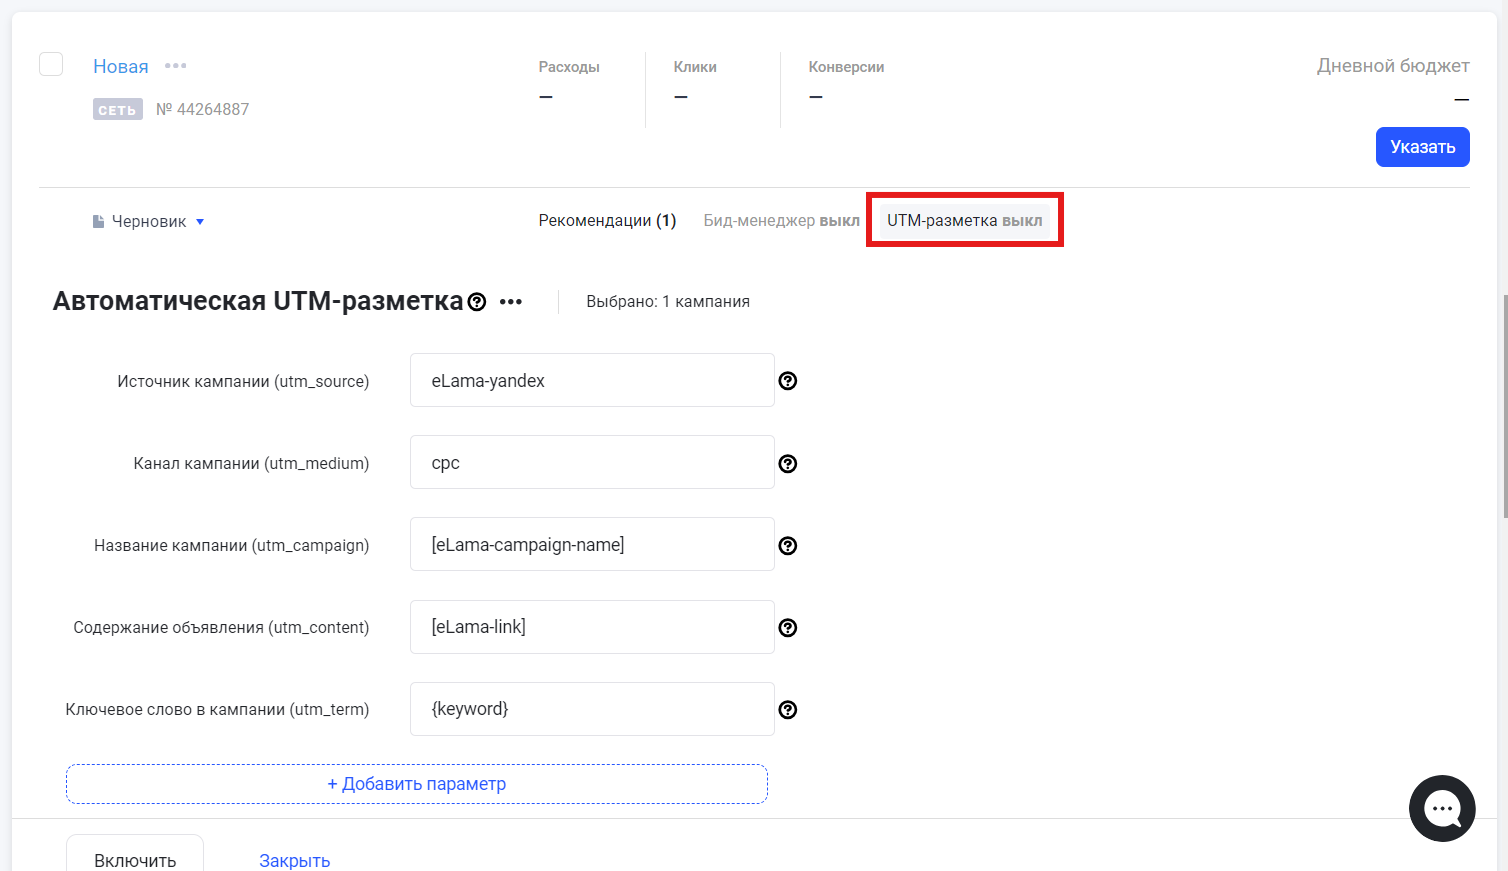
Task: Click label Содержание объявления (utm_content)
Action: 221,627
